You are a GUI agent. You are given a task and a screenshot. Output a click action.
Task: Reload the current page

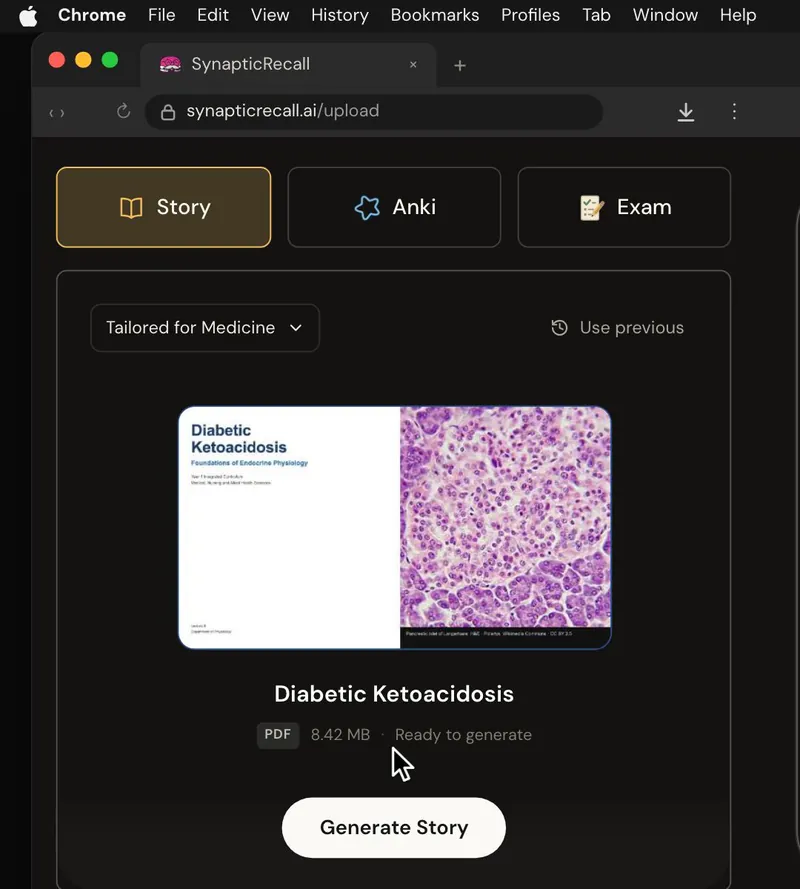pyautogui.click(x=123, y=111)
